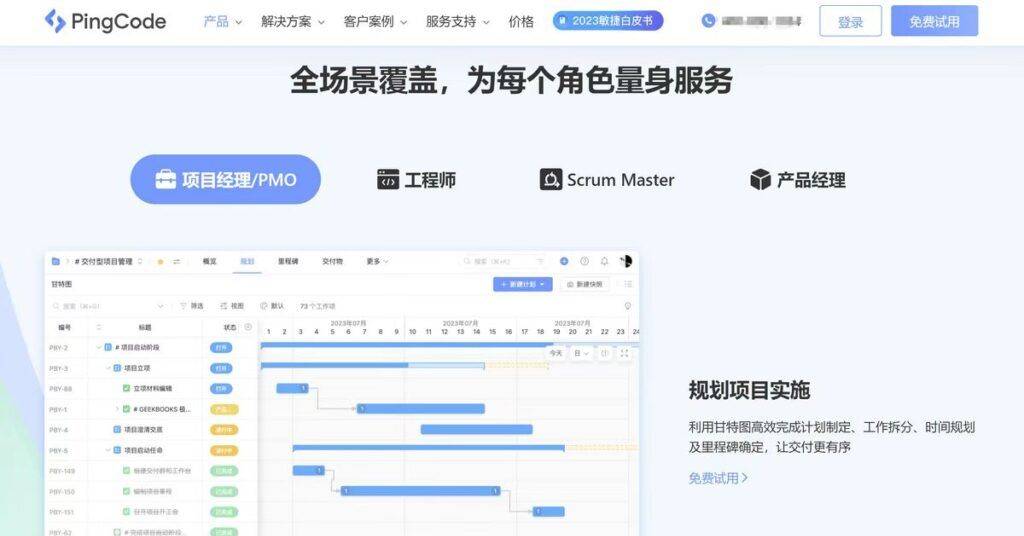Open the Gantt search box dropdown chevron
The width and height of the screenshot is (1024, 536).
point(160,306)
